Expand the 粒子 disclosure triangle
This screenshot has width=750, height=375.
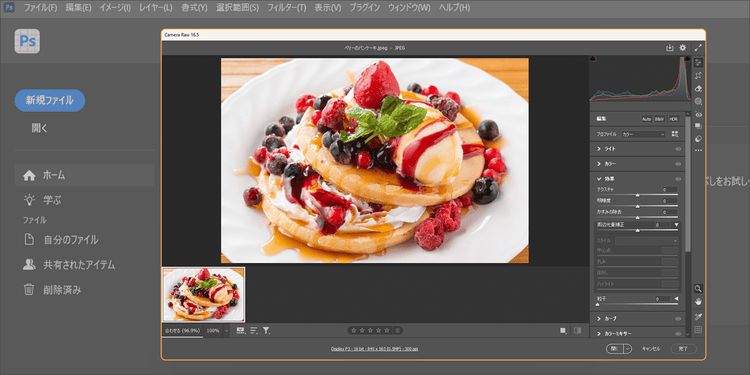click(x=676, y=299)
